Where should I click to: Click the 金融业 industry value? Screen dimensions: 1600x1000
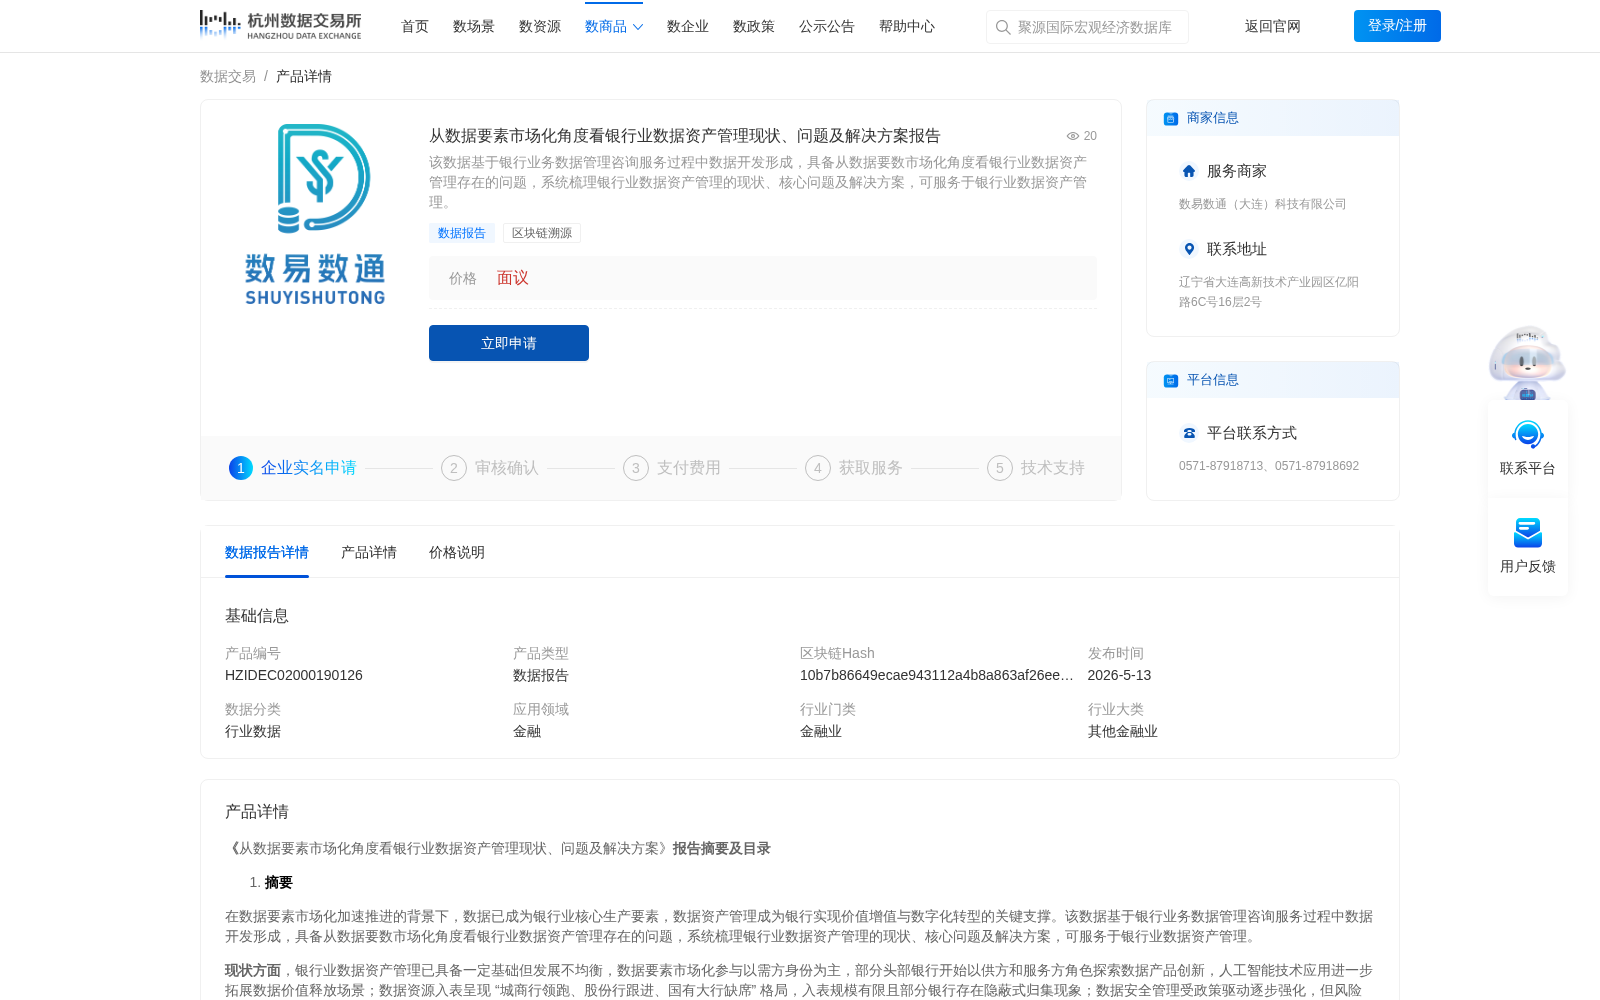(821, 731)
